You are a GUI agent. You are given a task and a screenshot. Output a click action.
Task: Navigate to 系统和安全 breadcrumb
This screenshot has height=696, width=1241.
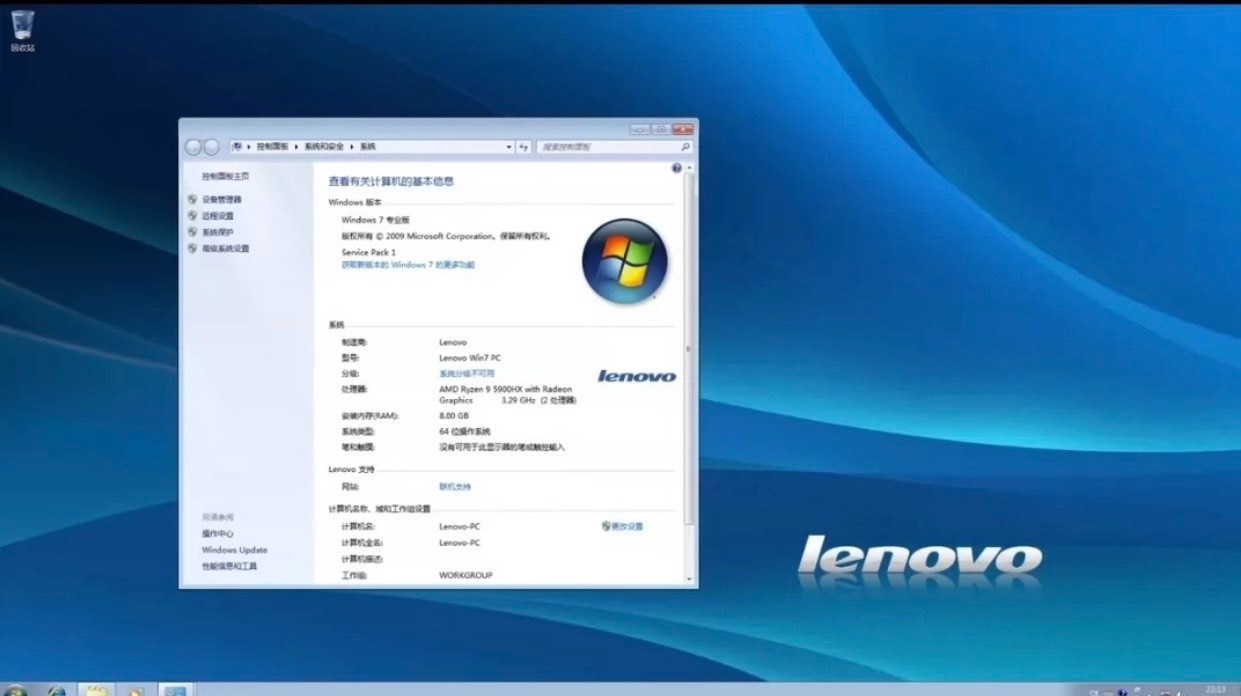click(x=324, y=147)
